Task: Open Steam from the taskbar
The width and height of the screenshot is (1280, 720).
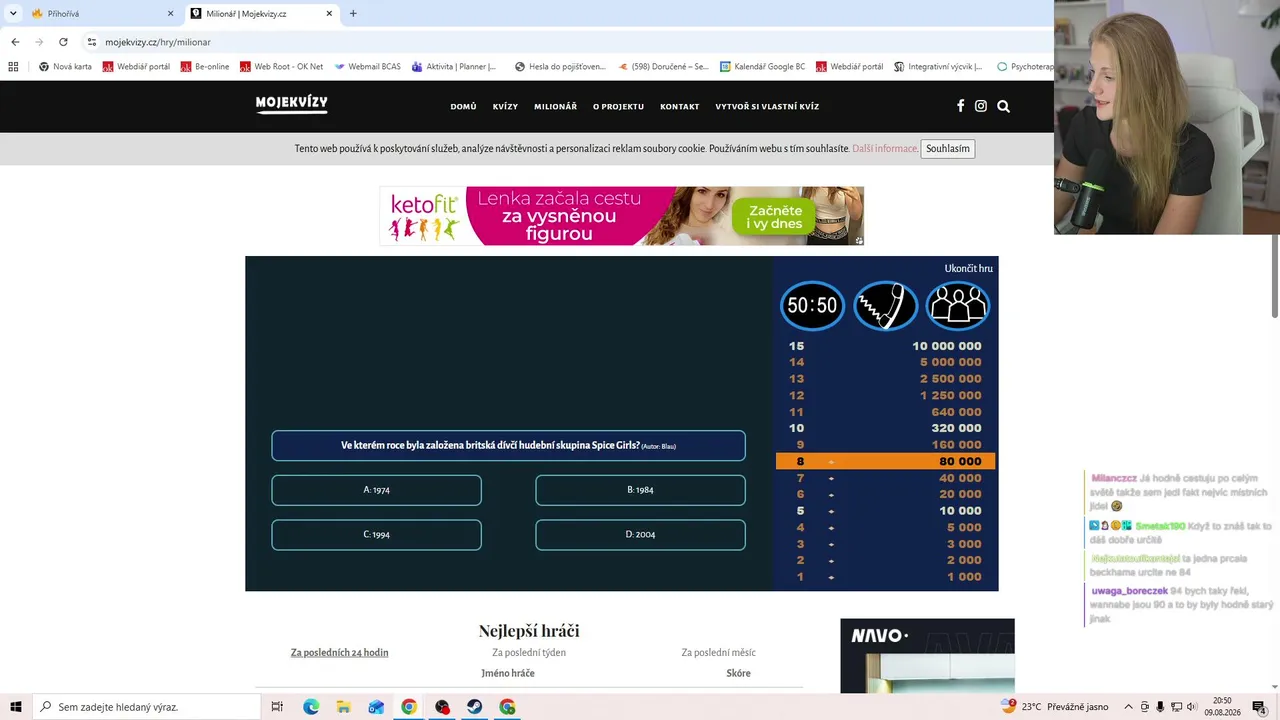Action: tap(475, 707)
